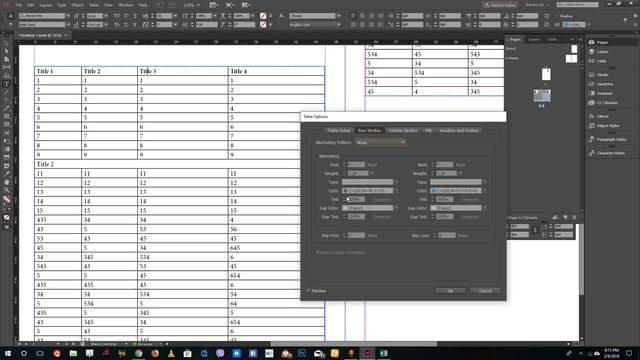Open the Layers panel icon in dock

pyautogui.click(x=591, y=52)
